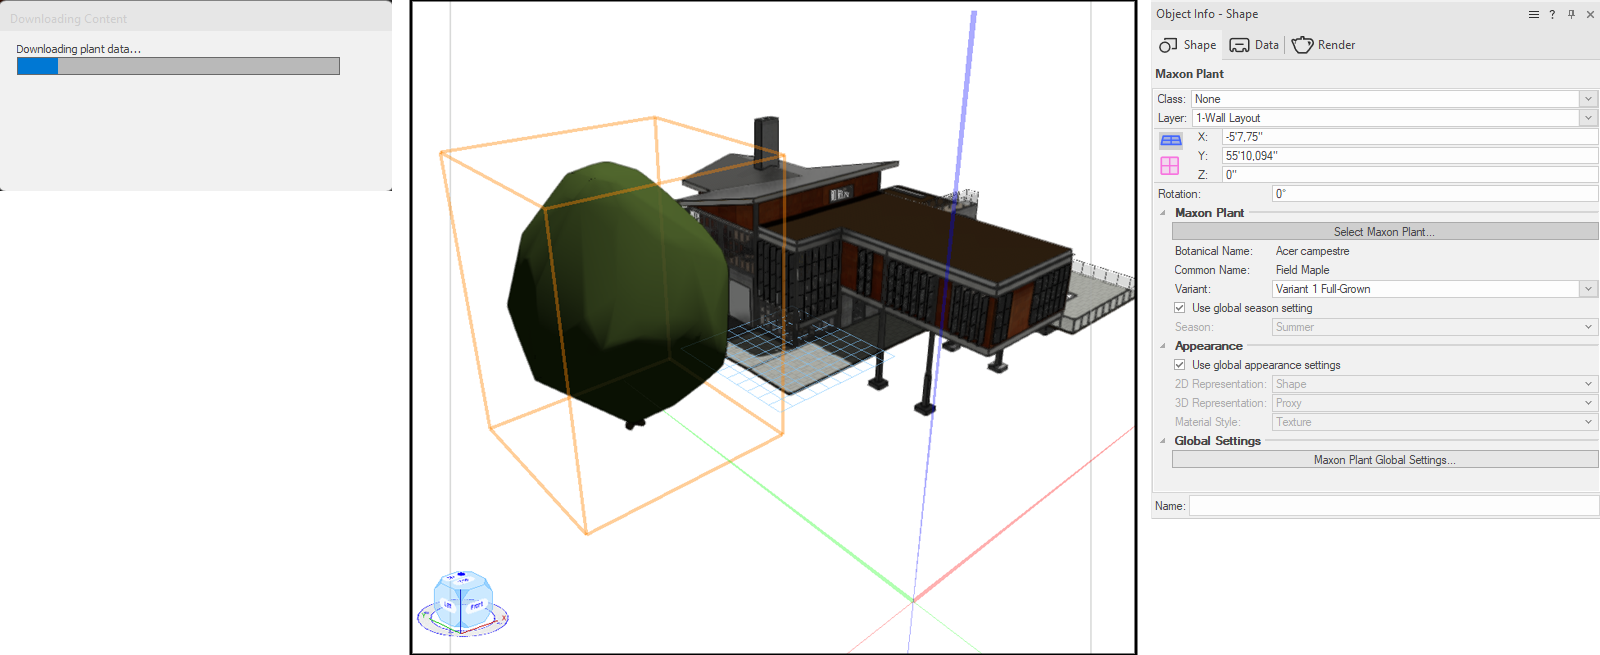Screen dimensions: 1600x655
Task: Click the Rotation value field
Action: pos(1435,194)
